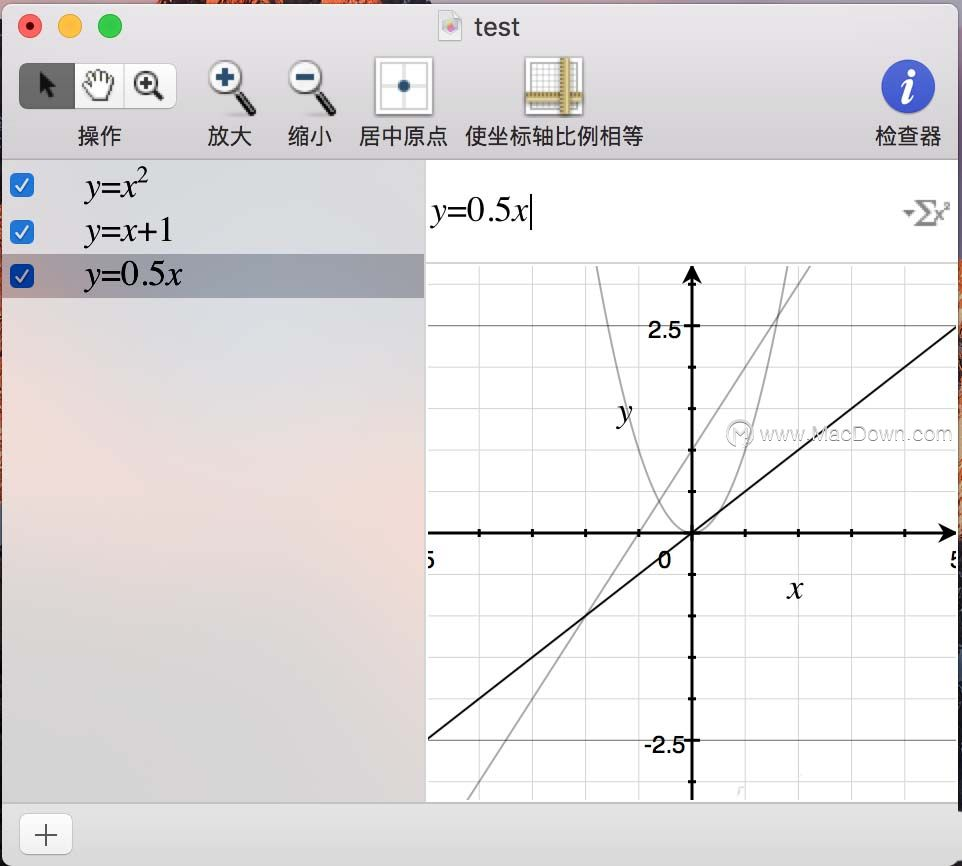Click the + button to add equation
This screenshot has width=962, height=866.
pyautogui.click(x=45, y=833)
